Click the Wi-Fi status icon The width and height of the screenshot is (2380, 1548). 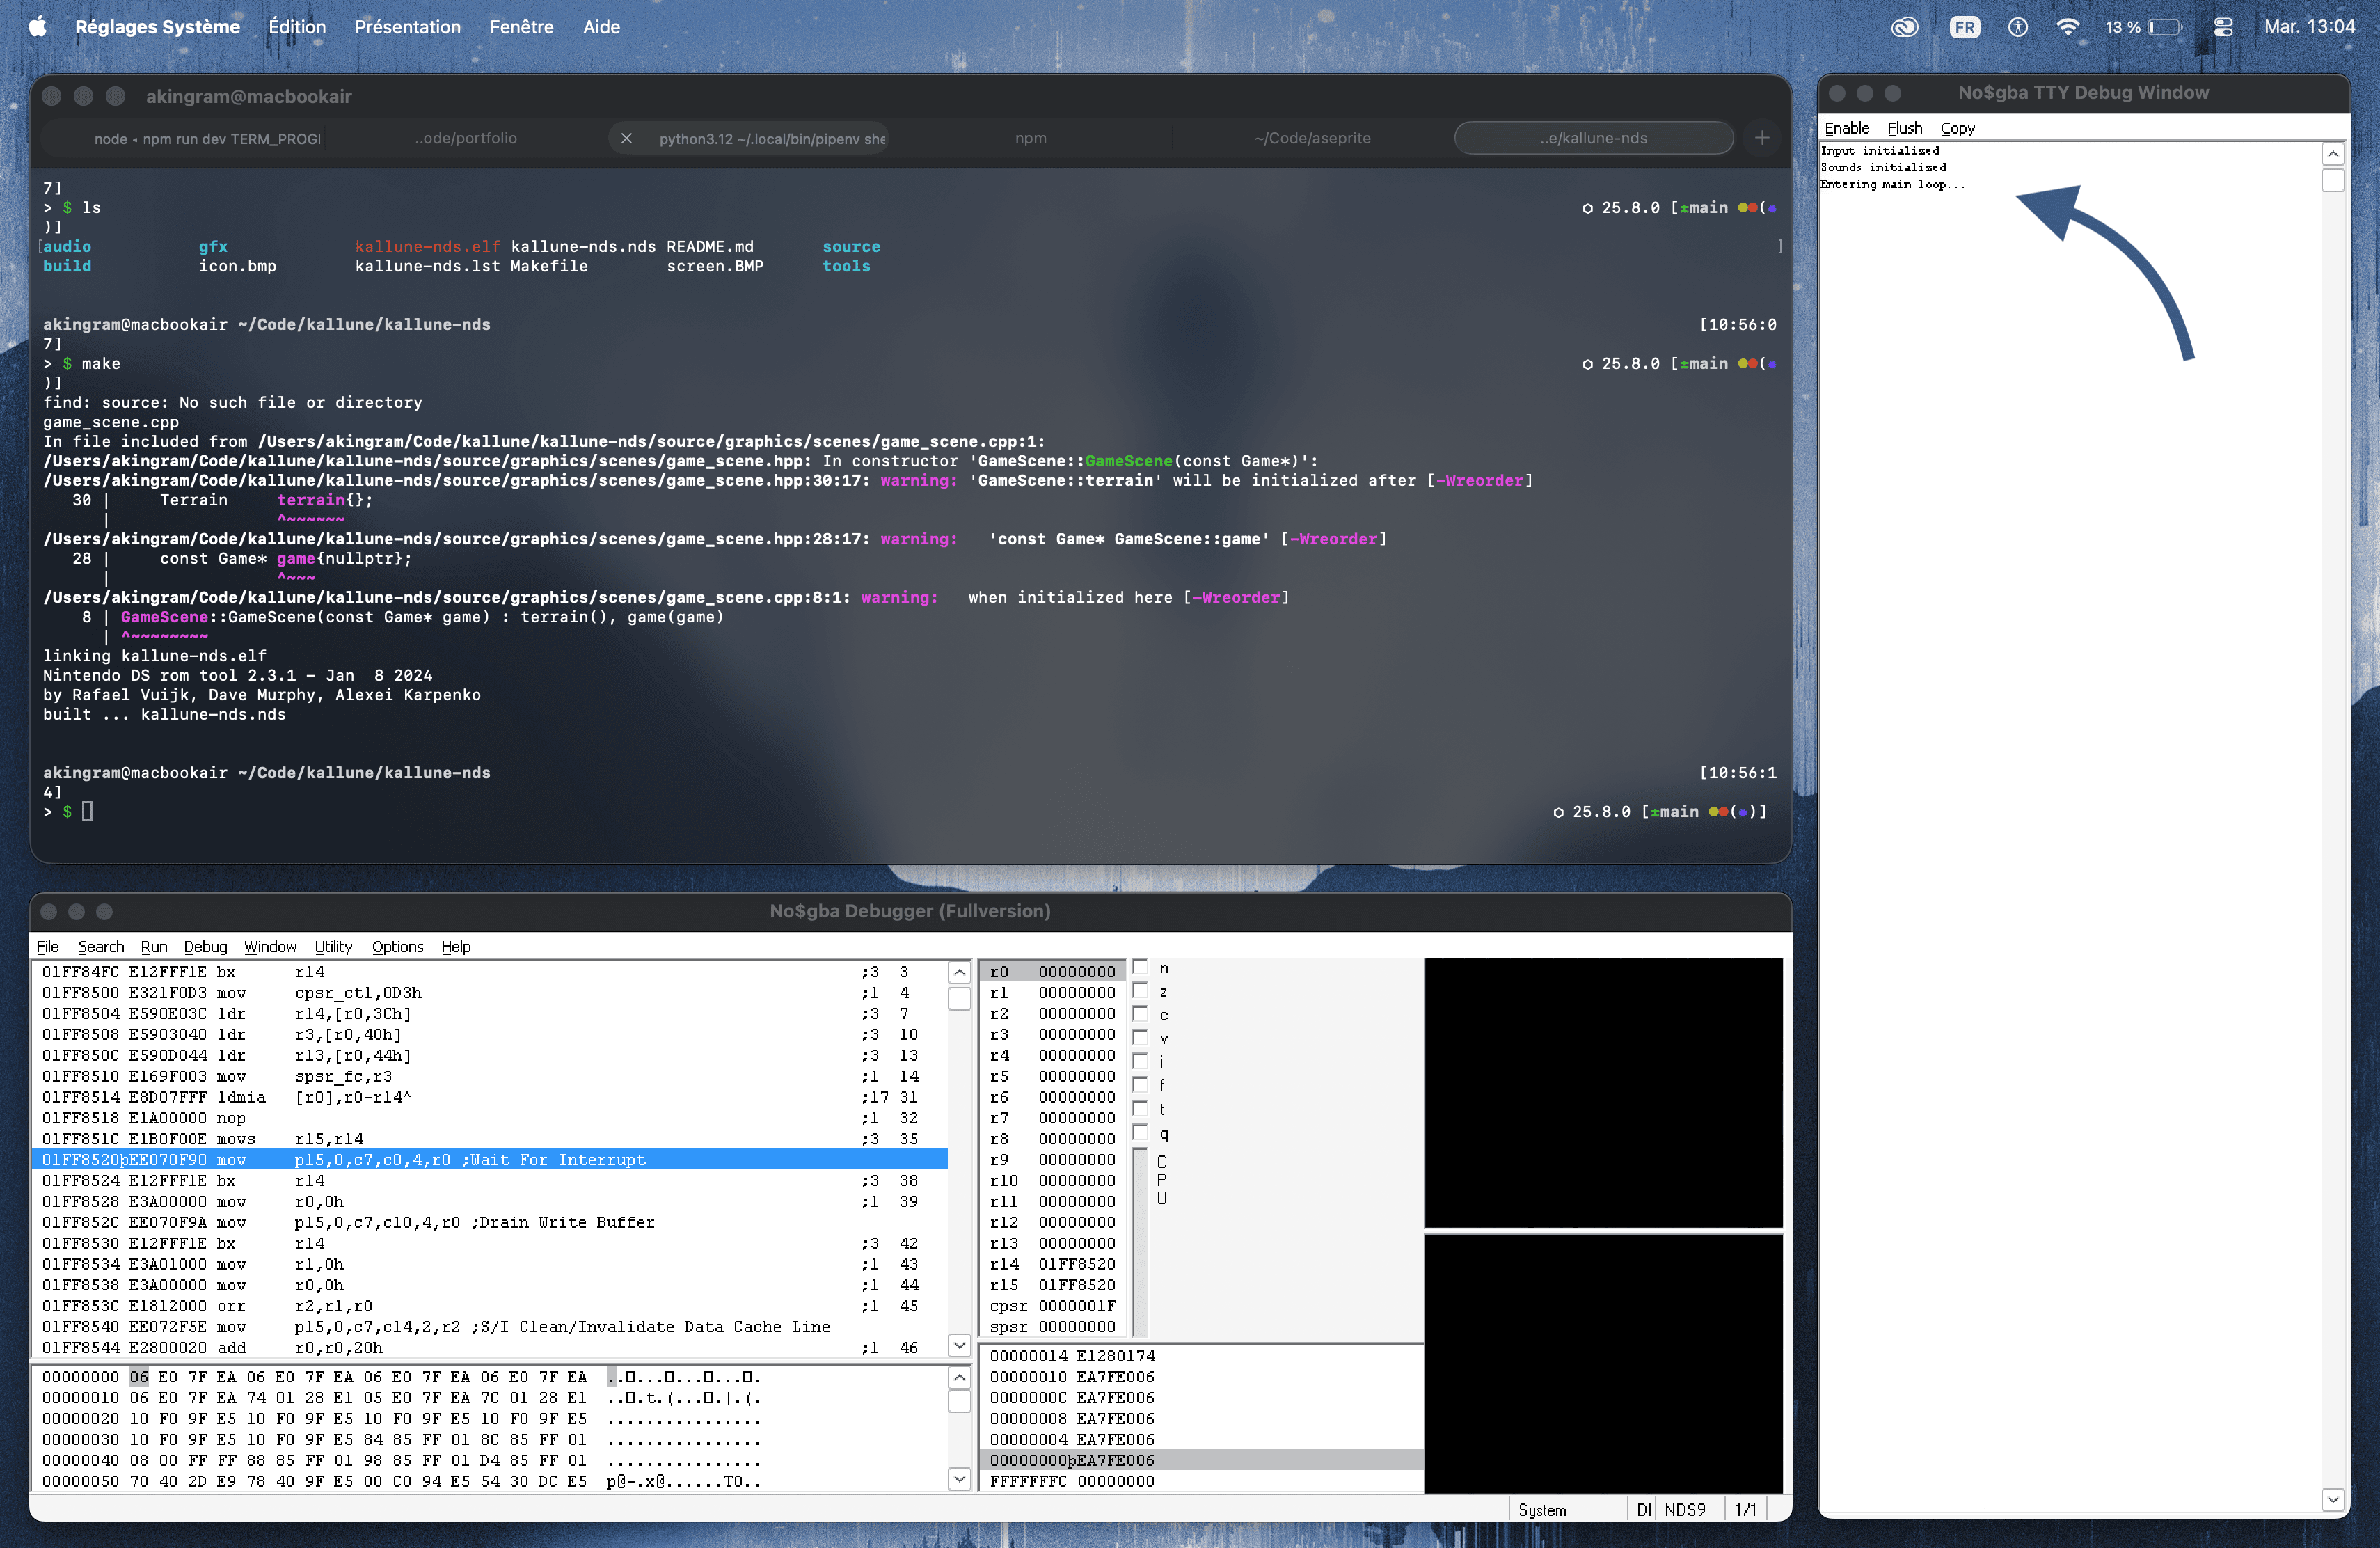[x=2067, y=27]
